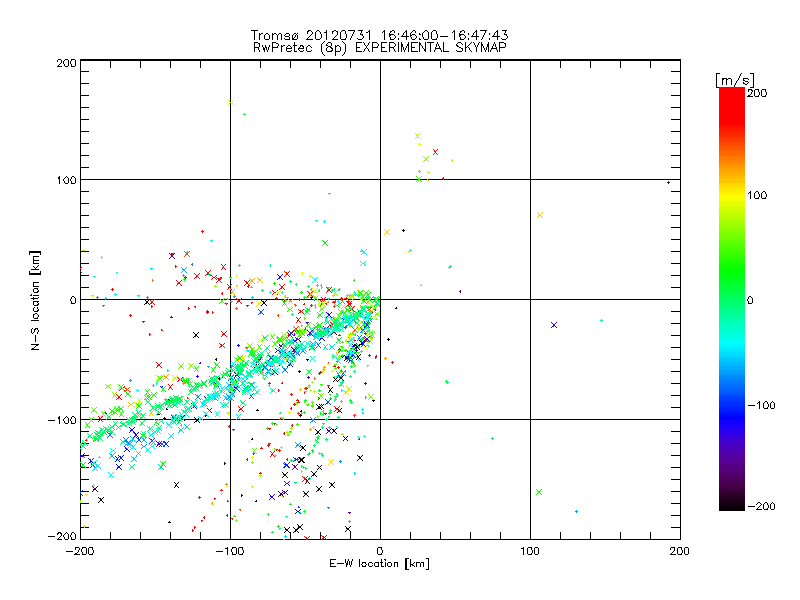The width and height of the screenshot is (800, 600).
Task: Click the 100 tick label on N-S axis
Action: tap(66, 180)
